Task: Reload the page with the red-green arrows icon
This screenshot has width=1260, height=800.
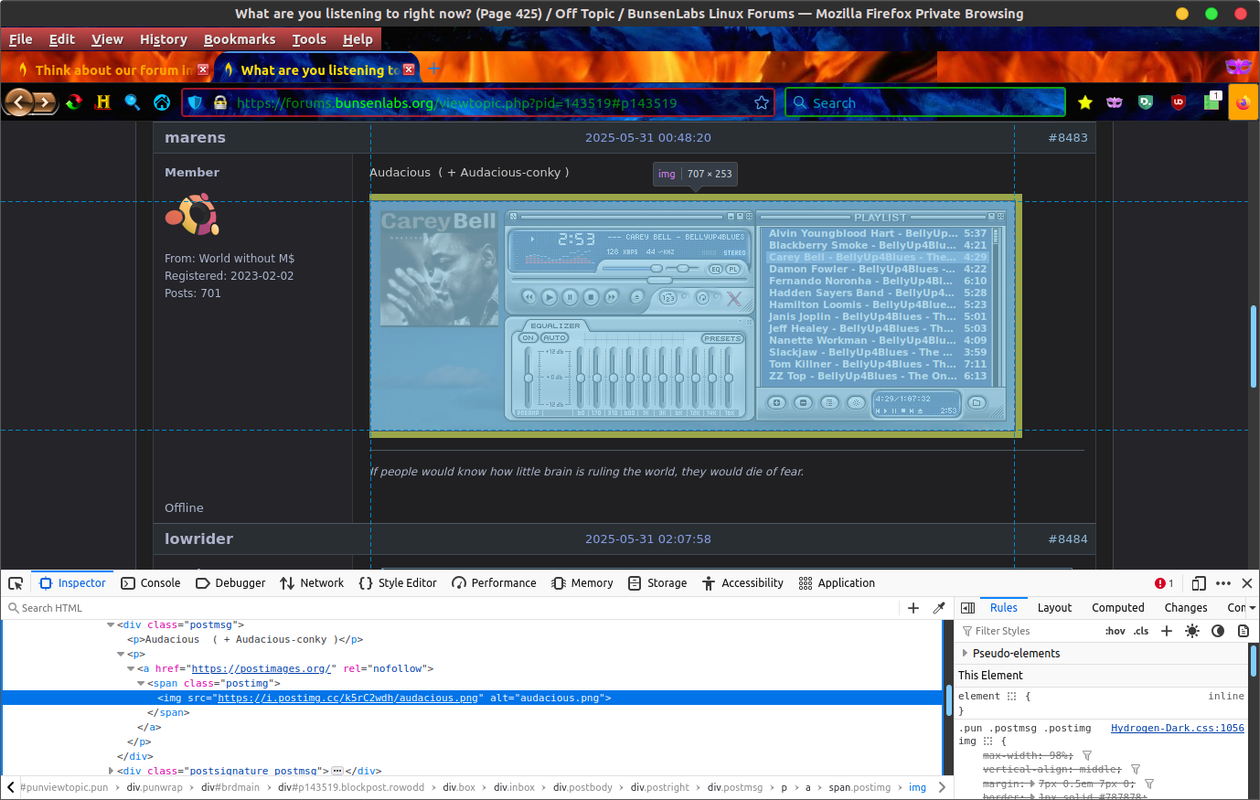Action: point(74,102)
